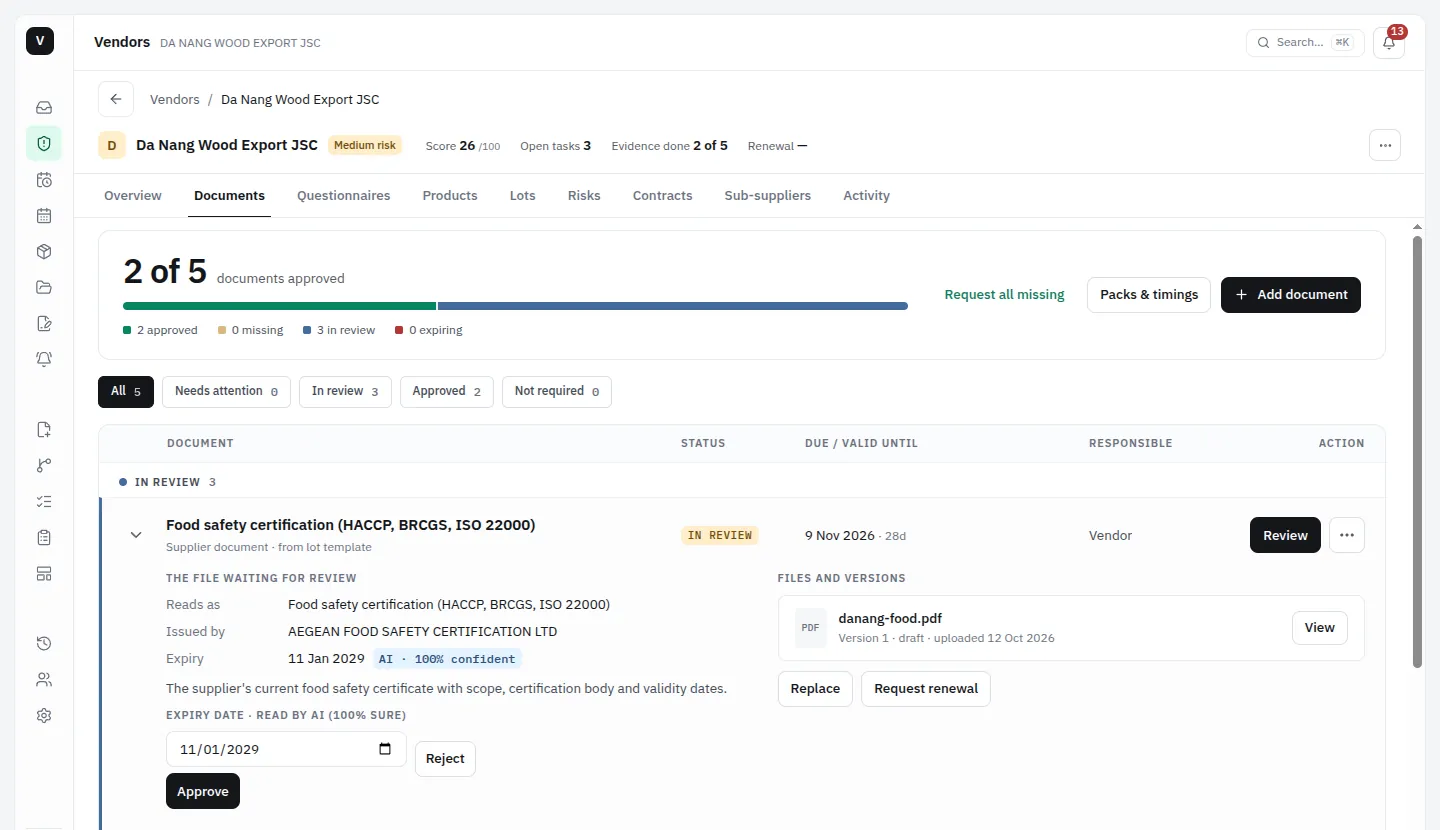Approve the food safety certificate
The width and height of the screenshot is (1440, 830).
(x=203, y=791)
